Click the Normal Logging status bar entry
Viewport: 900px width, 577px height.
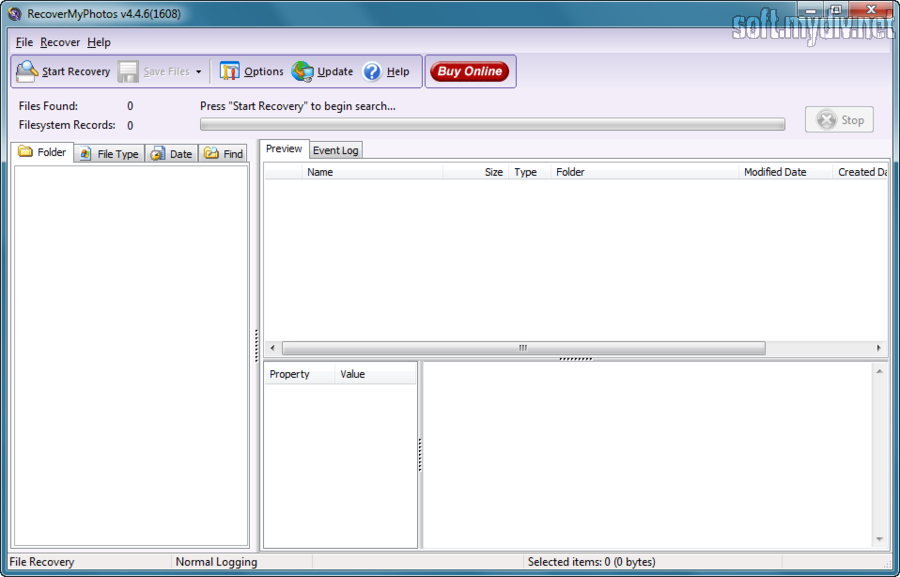[216, 562]
